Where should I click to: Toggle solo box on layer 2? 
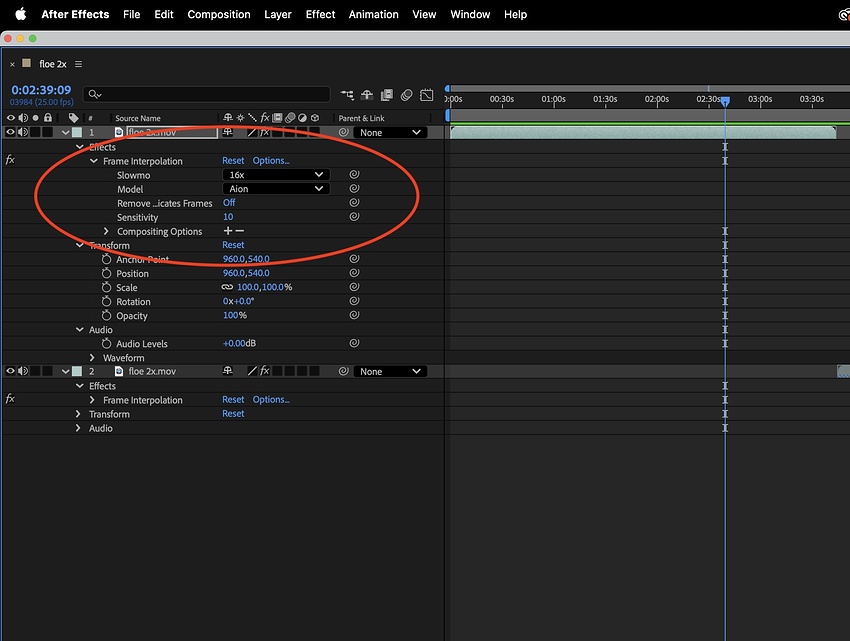pos(35,371)
